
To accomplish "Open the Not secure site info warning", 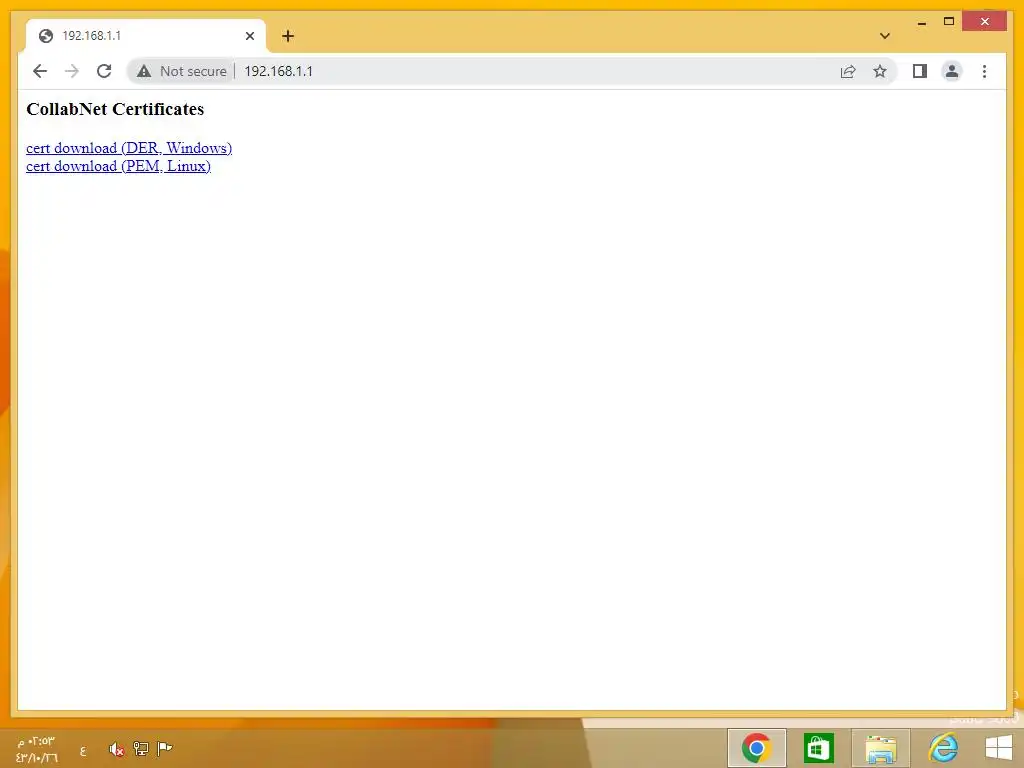I will [182, 71].
